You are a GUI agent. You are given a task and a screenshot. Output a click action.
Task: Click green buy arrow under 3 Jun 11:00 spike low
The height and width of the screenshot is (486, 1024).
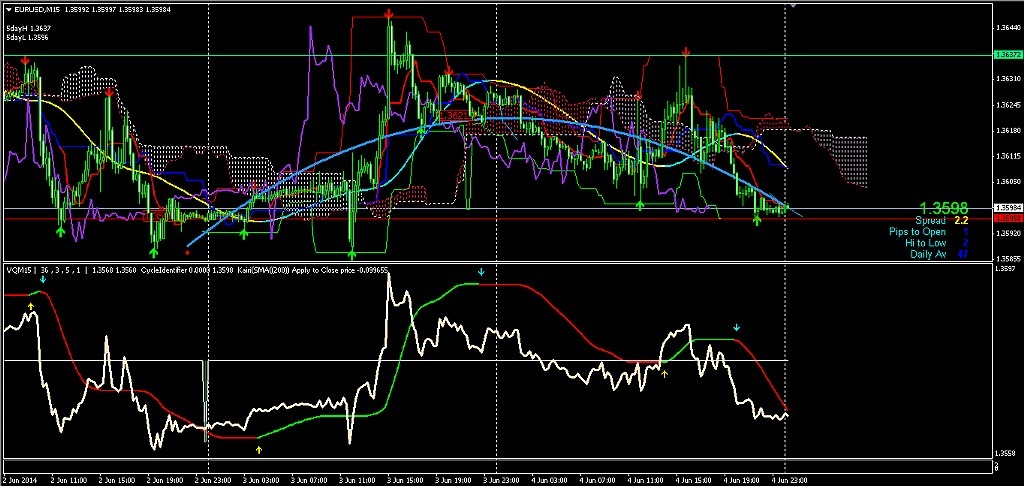353,253
